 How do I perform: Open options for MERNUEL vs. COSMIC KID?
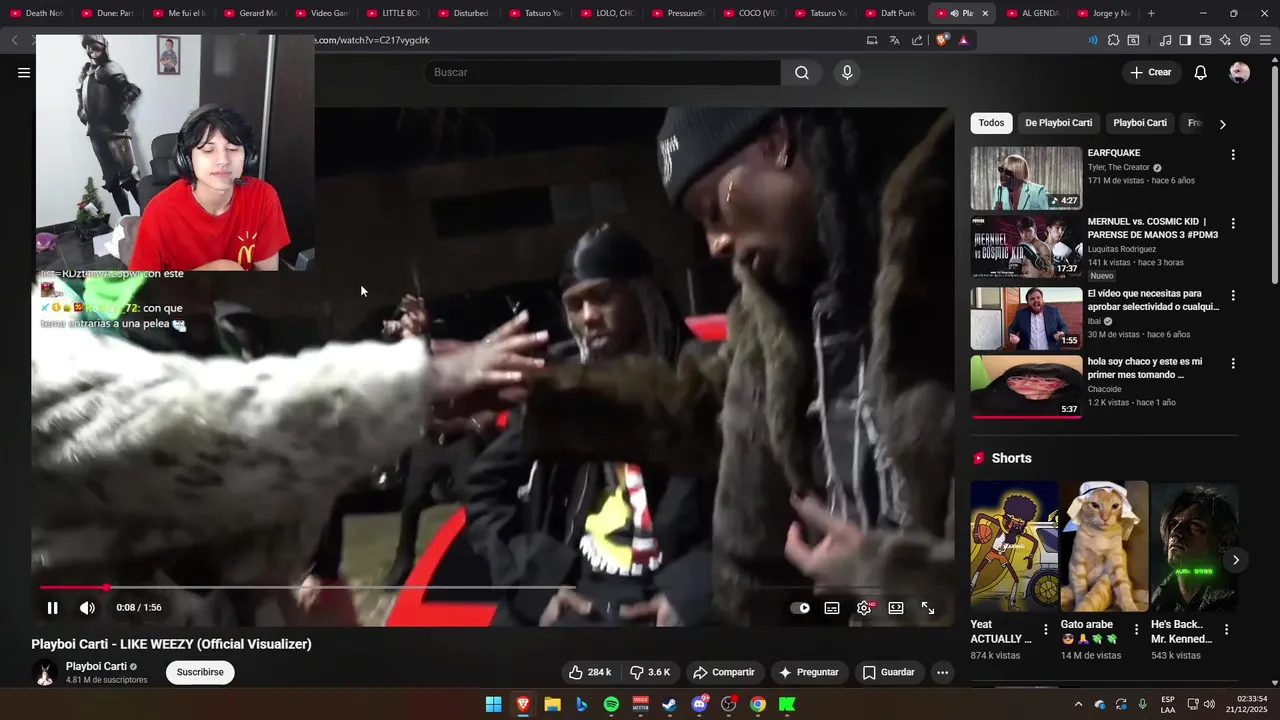(1232, 223)
